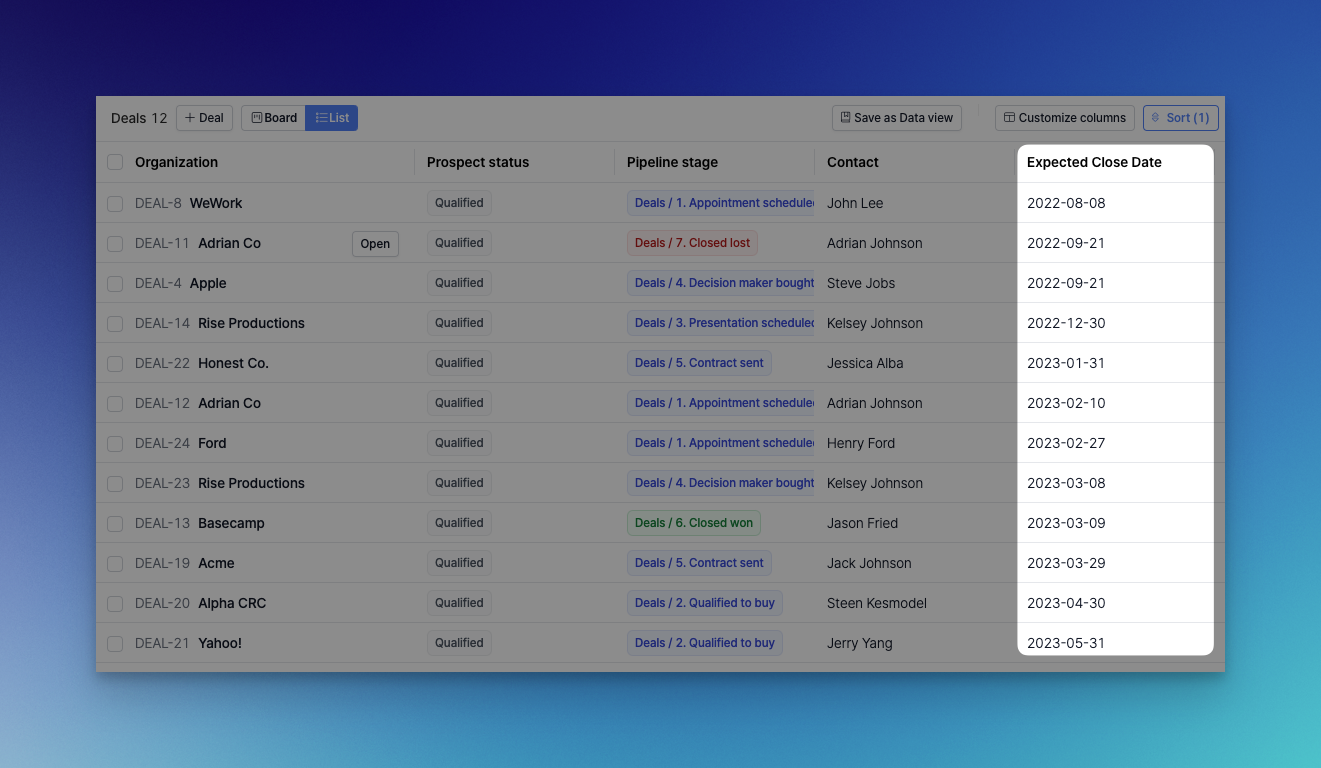The width and height of the screenshot is (1321, 768).
Task: Check the DEAL-21 Yahoo! checkbox
Action: 115,643
